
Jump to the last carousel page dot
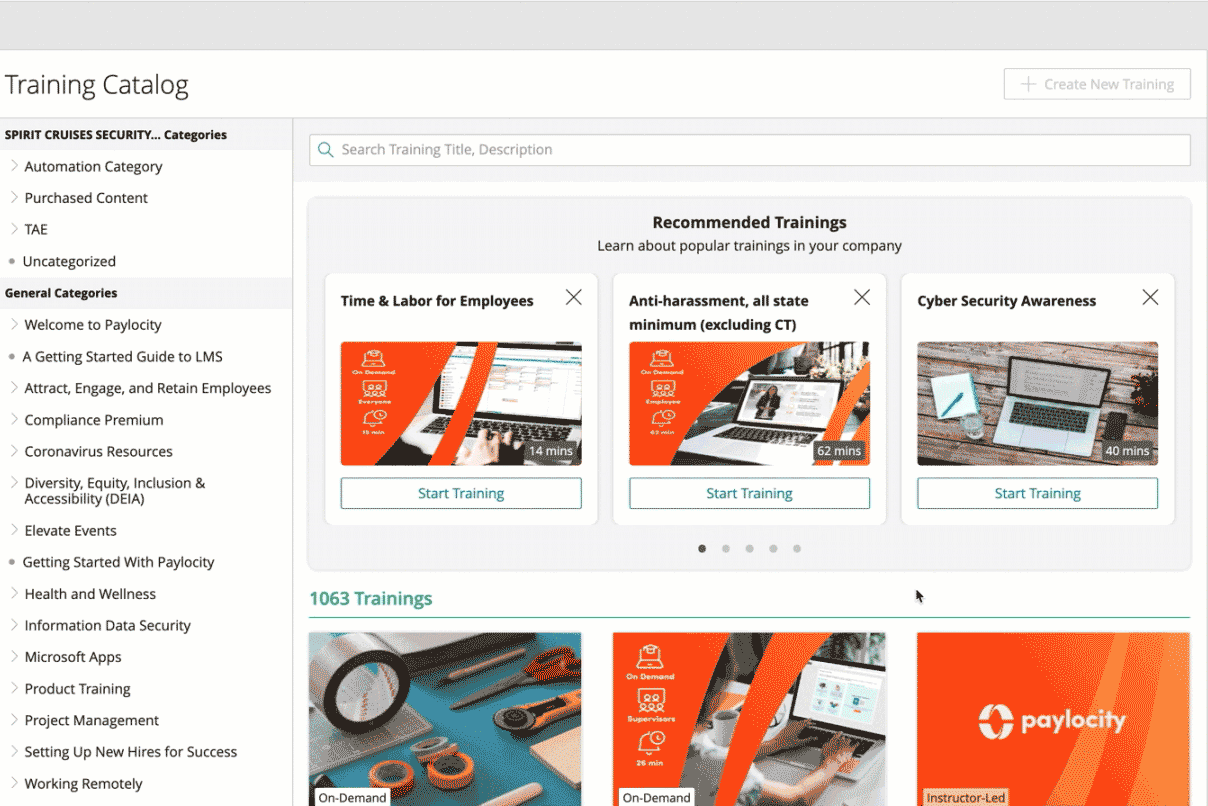point(797,548)
